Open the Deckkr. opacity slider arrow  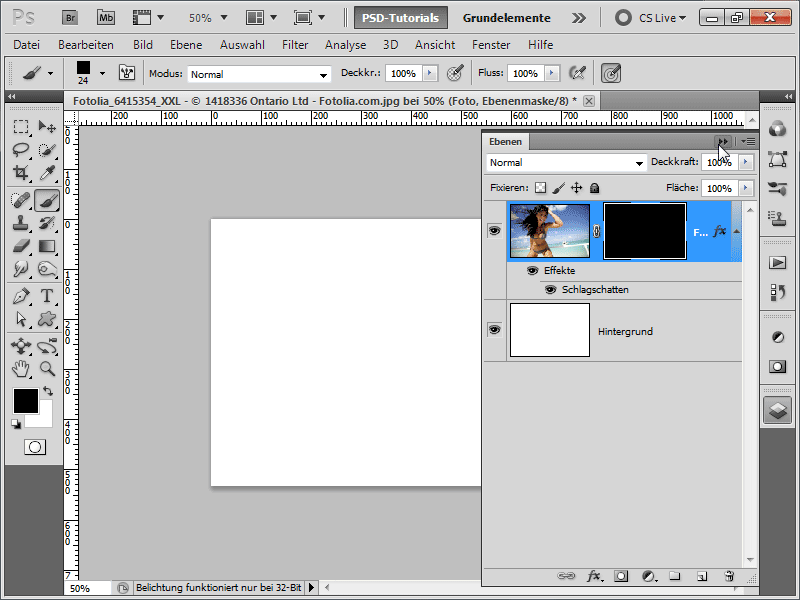[430, 73]
